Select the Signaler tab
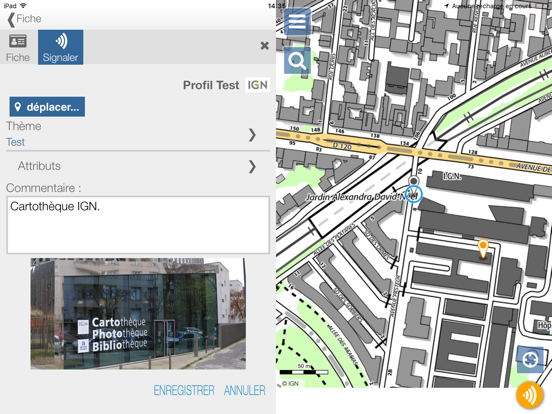This screenshot has width=552, height=414. [x=61, y=48]
